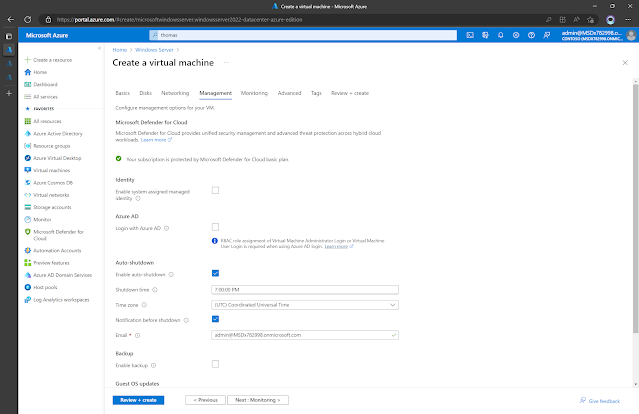Open the ellipsis next to the page title

coord(226,63)
